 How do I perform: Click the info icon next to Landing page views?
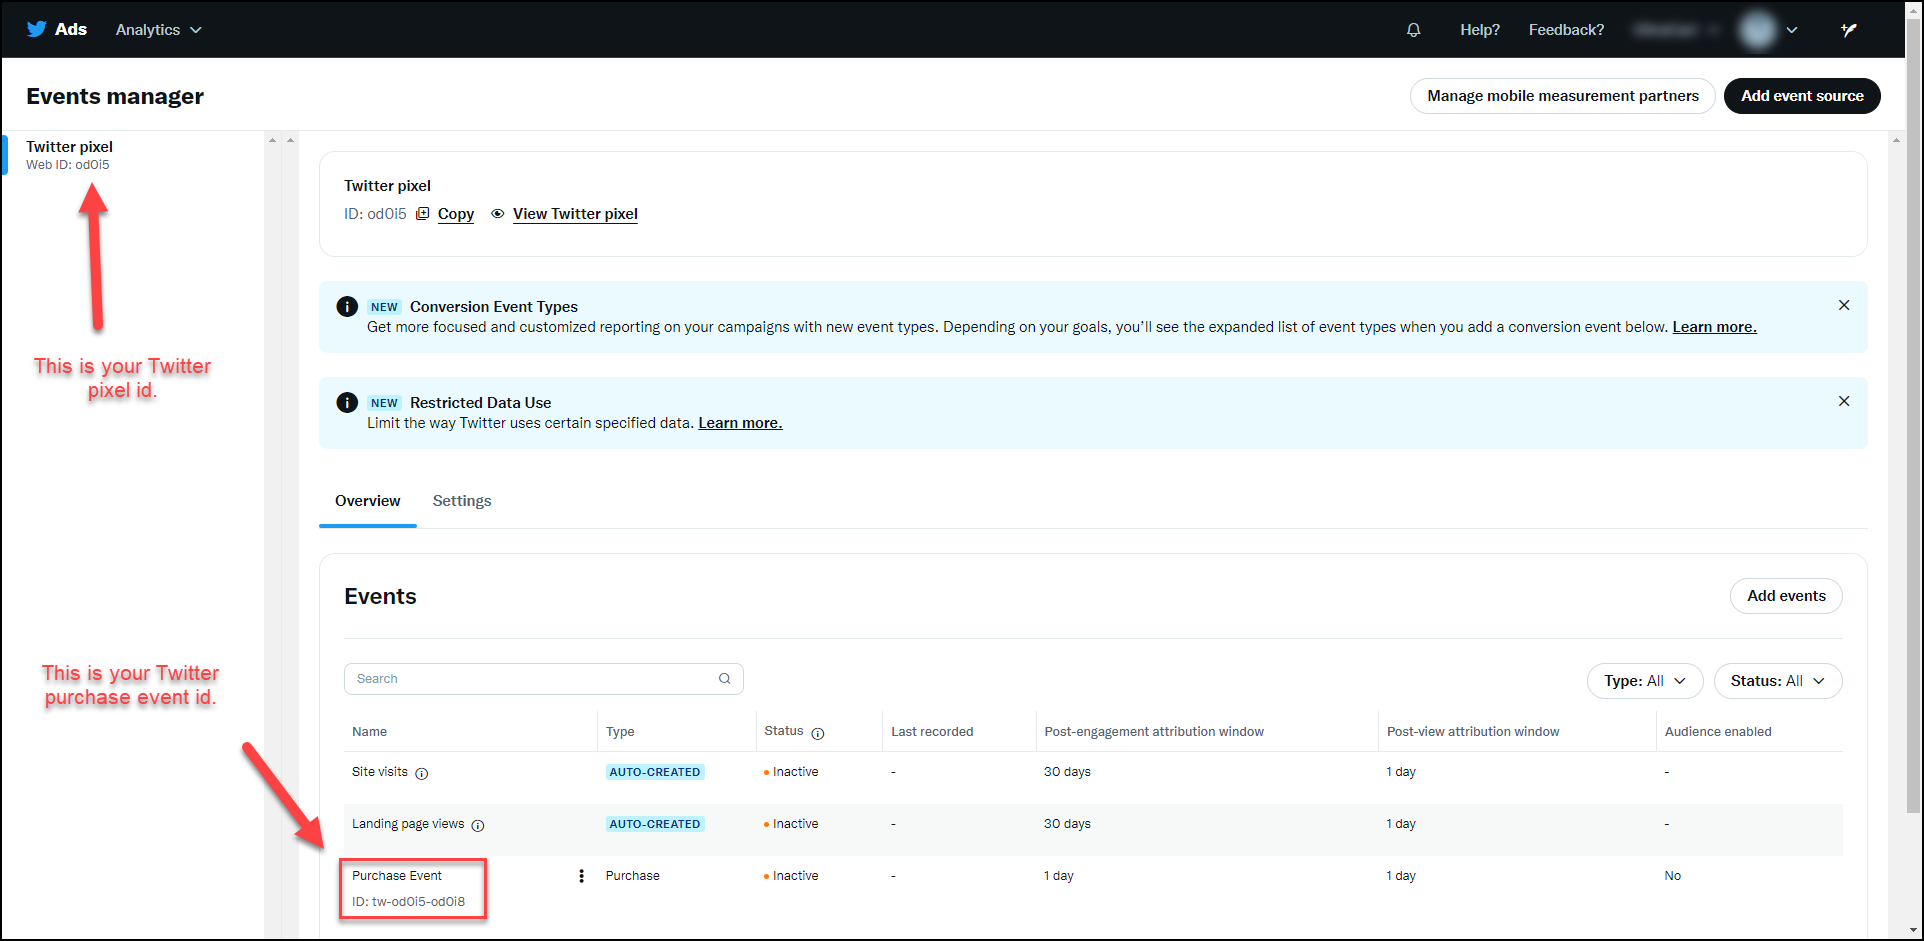478,825
